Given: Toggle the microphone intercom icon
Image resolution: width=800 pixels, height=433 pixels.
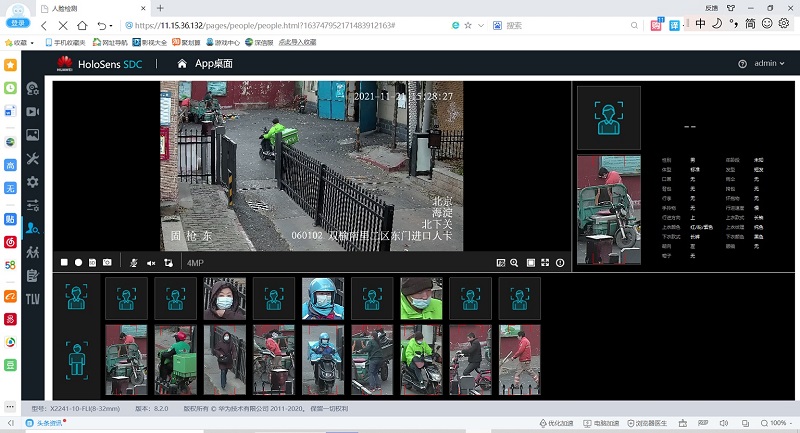Looking at the screenshot, I should [x=135, y=263].
